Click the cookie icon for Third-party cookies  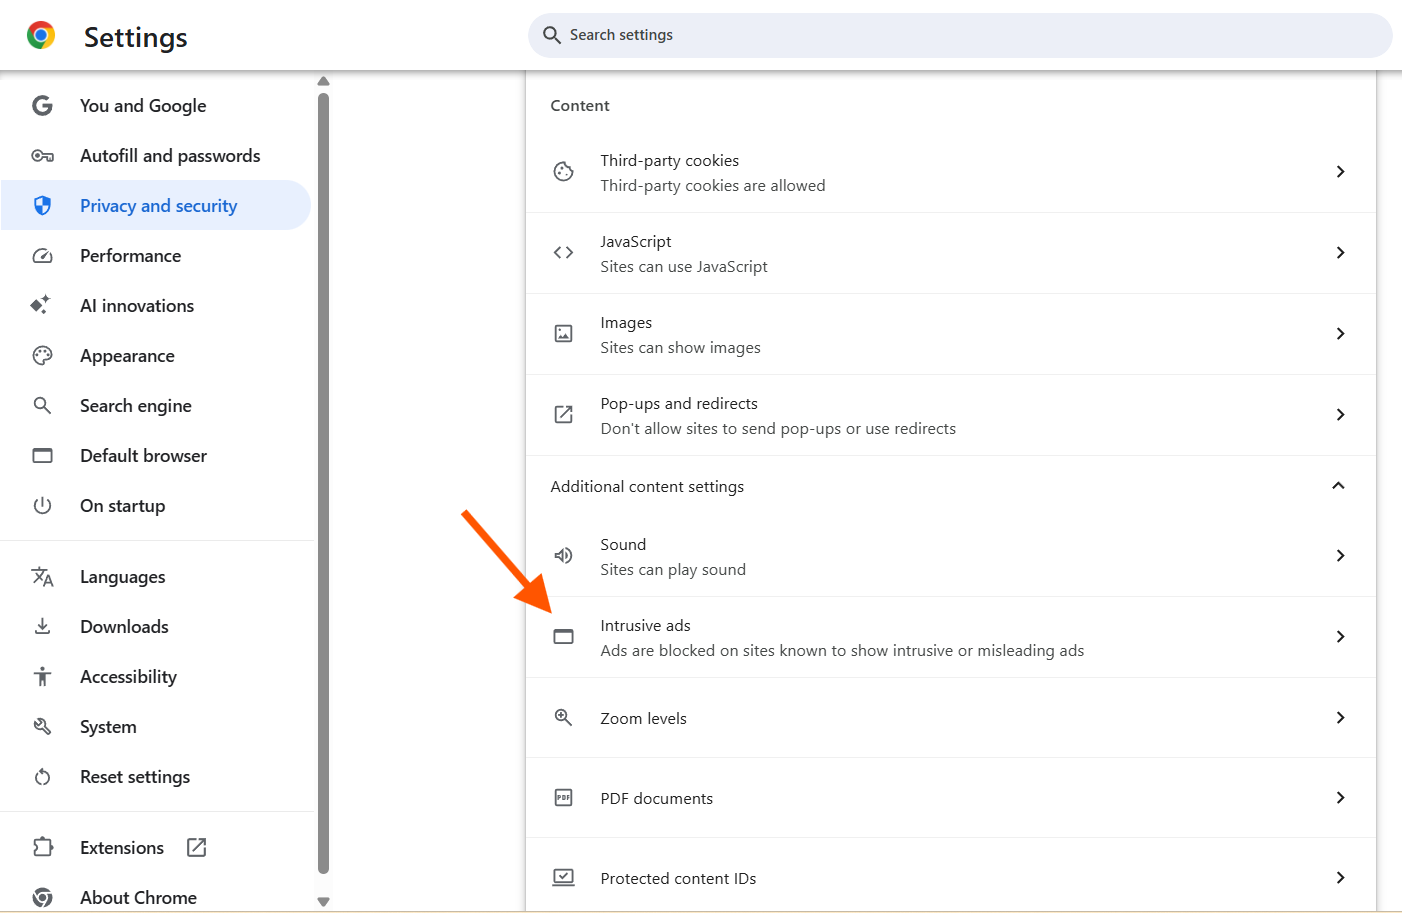(x=564, y=172)
